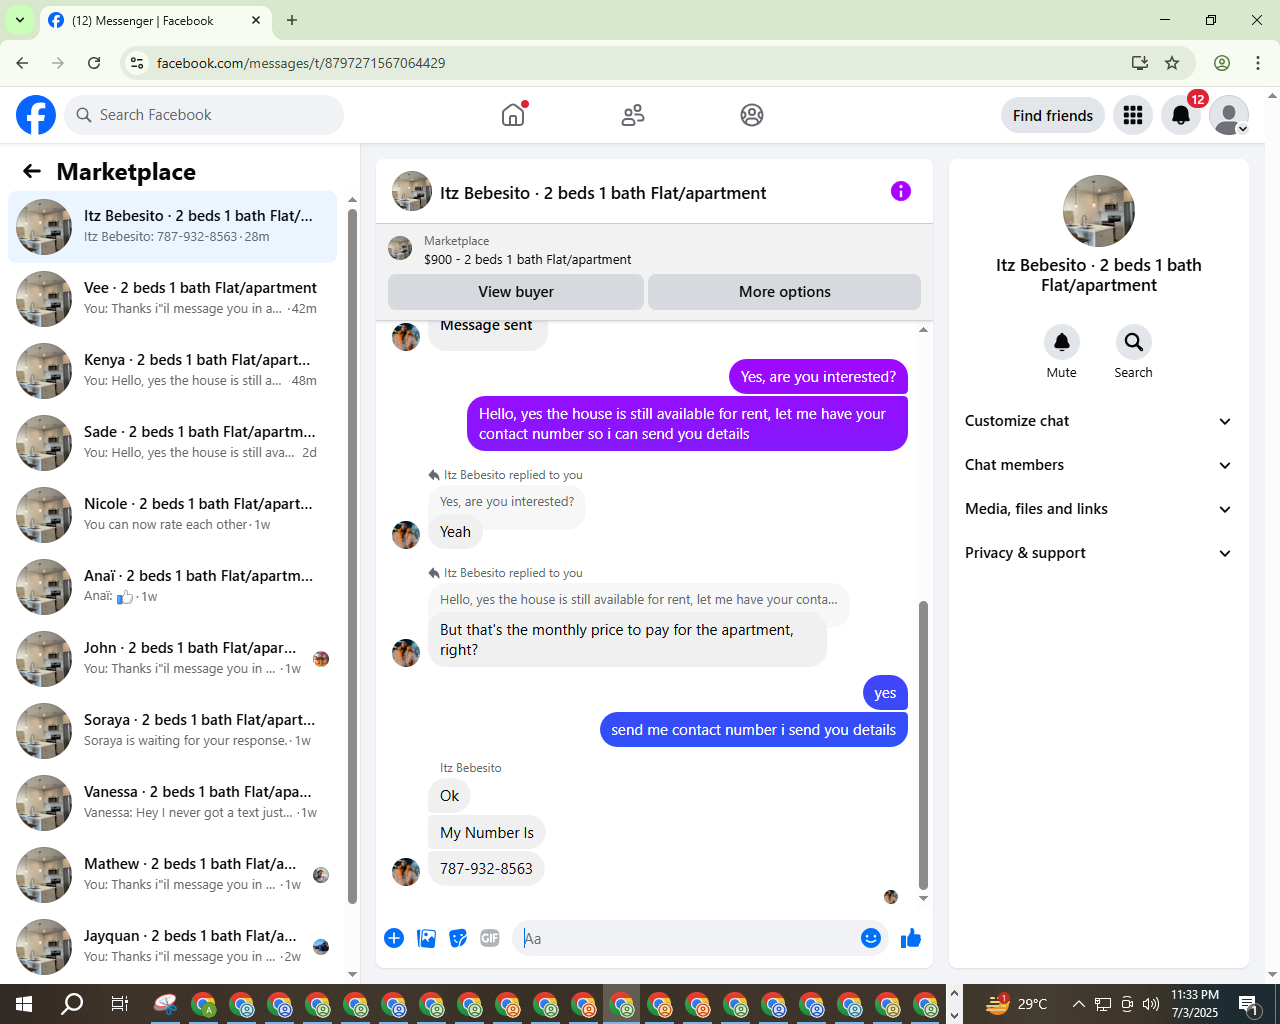This screenshot has width=1280, height=1024.
Task: Go to the Home feed icon
Action: [x=513, y=115]
